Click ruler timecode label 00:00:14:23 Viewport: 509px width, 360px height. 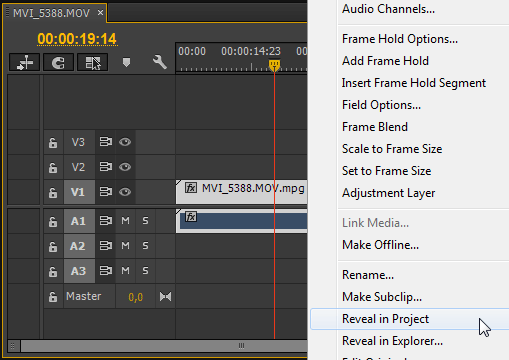(x=251, y=51)
